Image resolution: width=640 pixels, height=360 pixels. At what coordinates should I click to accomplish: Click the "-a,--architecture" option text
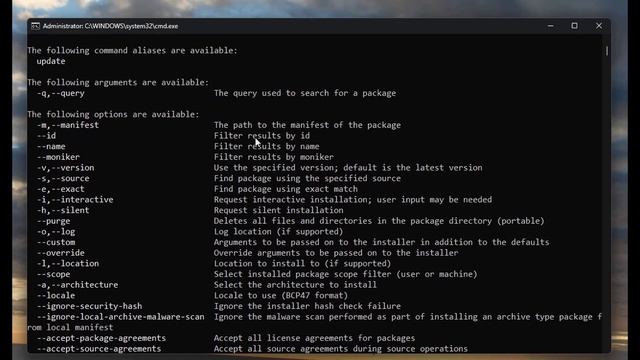78,284
